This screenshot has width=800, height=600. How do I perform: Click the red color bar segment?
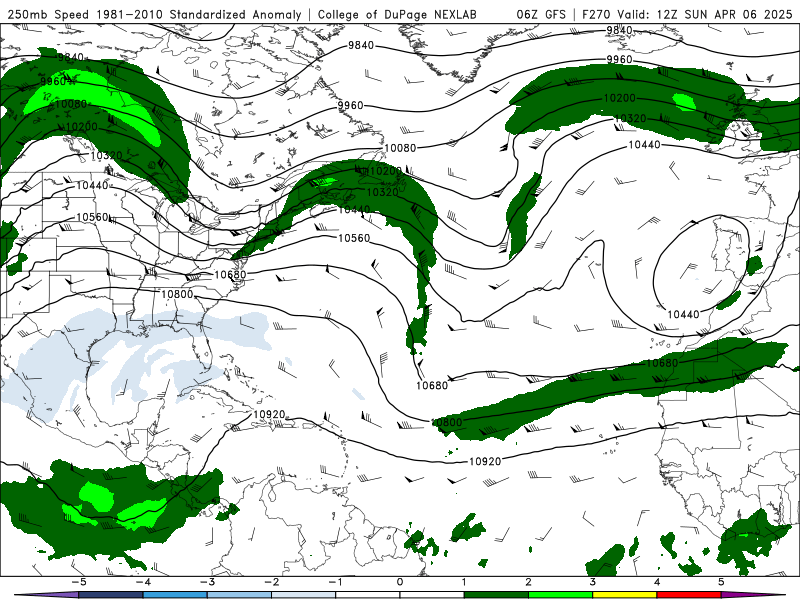(689, 595)
